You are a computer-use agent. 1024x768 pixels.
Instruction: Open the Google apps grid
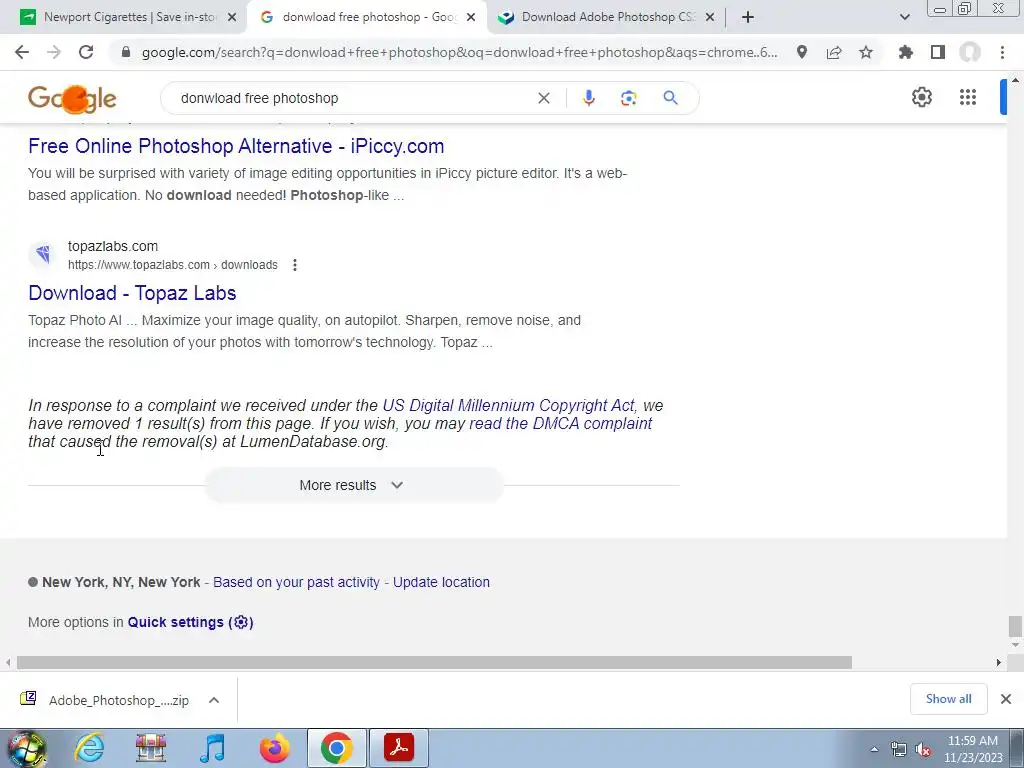coord(968,97)
